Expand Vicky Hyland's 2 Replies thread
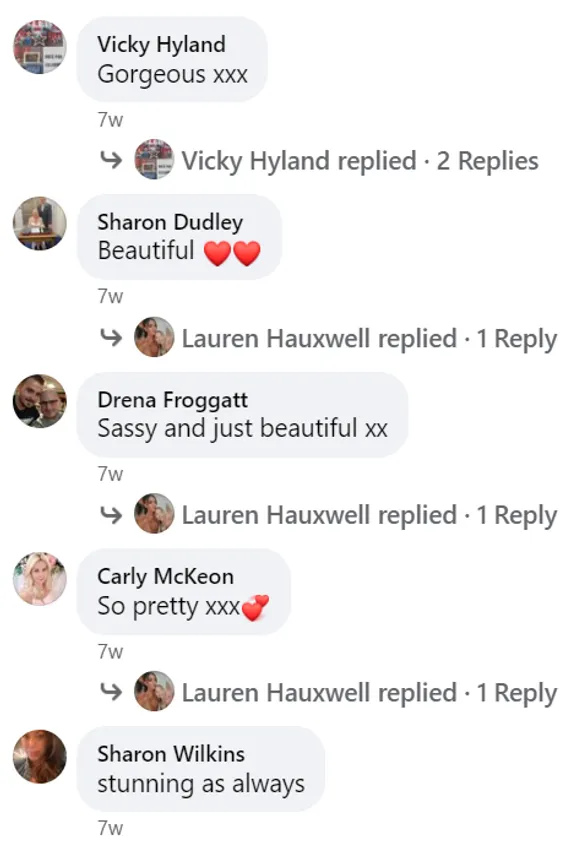 tap(360, 161)
